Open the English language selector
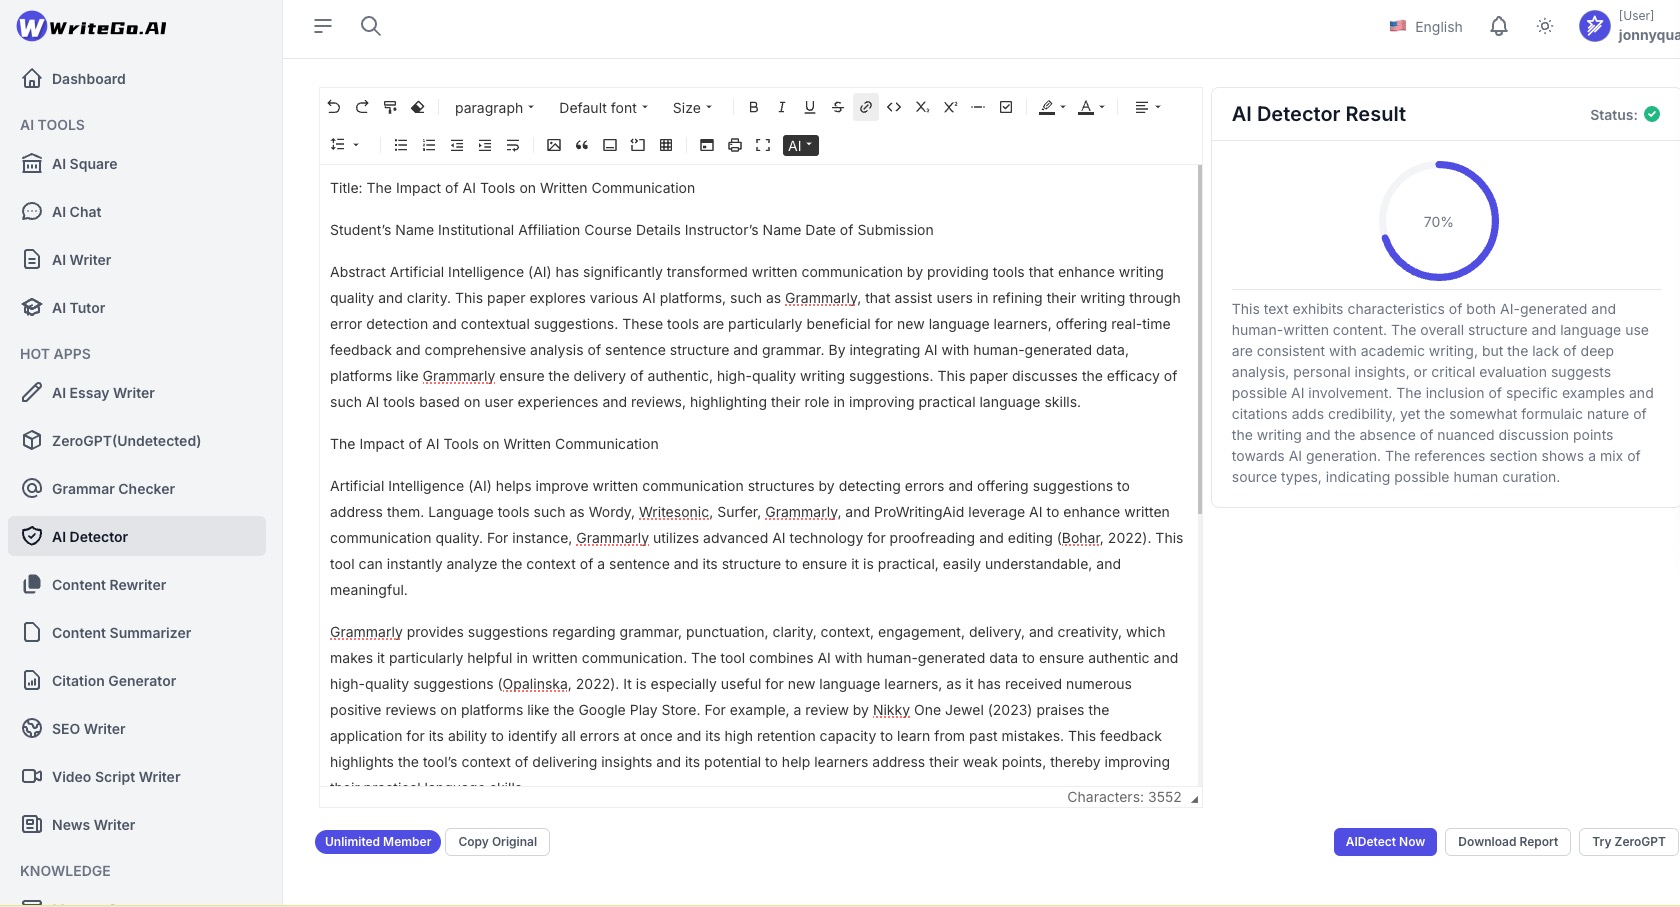The width and height of the screenshot is (1680, 907). click(x=1426, y=27)
